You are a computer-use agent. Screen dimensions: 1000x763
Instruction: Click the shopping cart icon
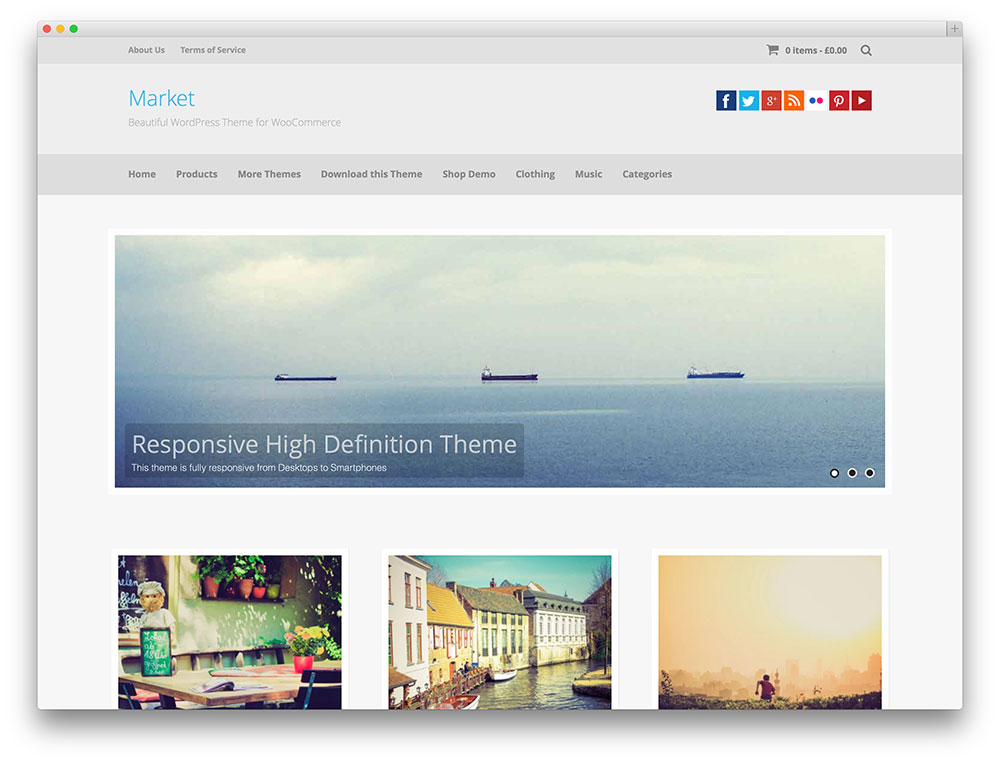click(772, 50)
